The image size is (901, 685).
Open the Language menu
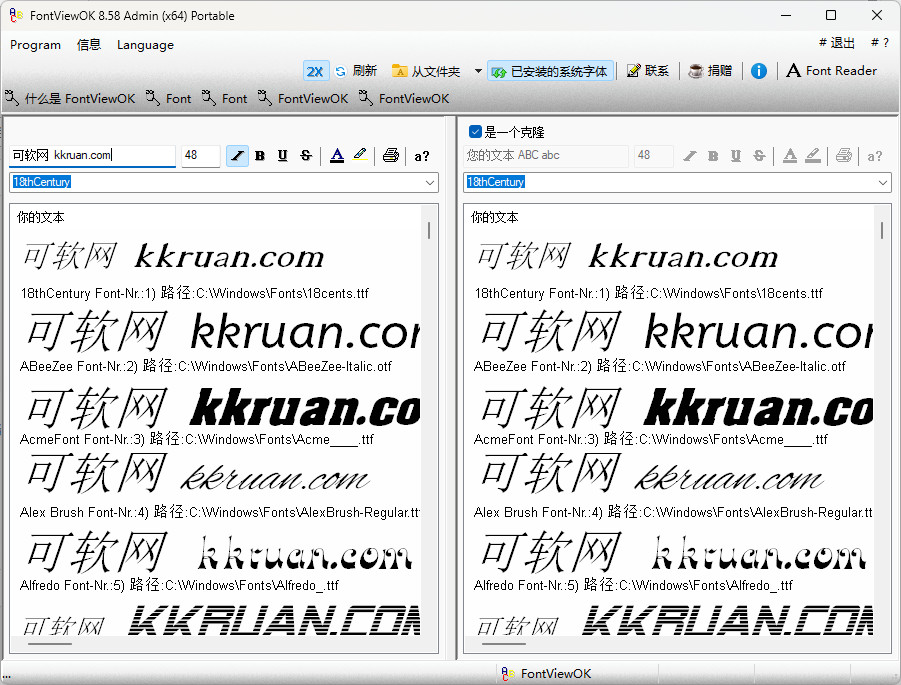tap(145, 45)
